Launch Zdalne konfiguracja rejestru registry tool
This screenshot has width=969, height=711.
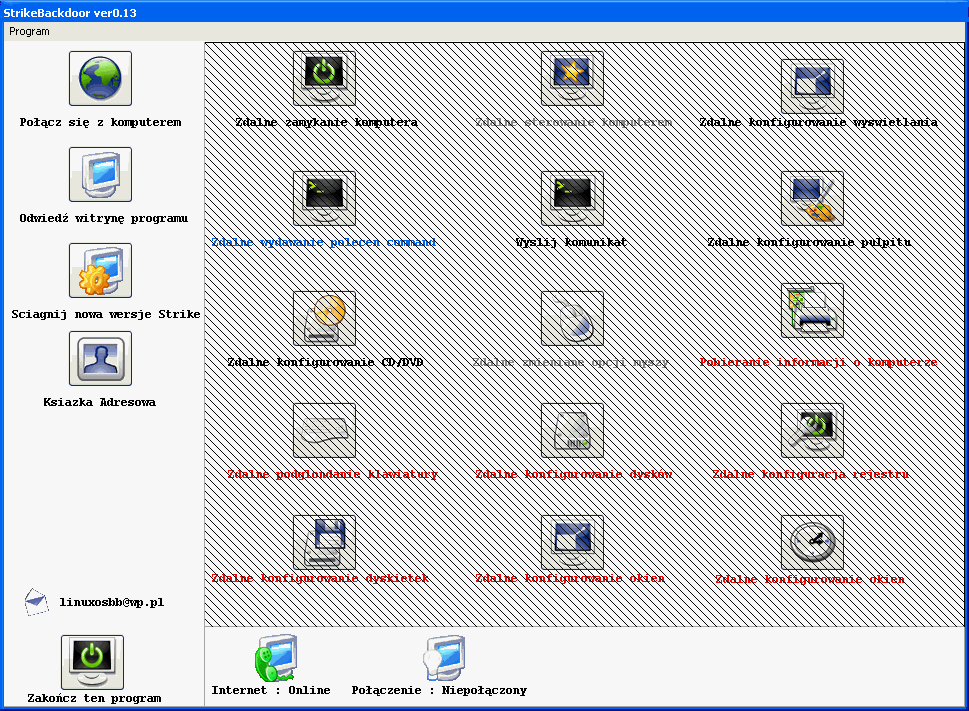coord(812,430)
